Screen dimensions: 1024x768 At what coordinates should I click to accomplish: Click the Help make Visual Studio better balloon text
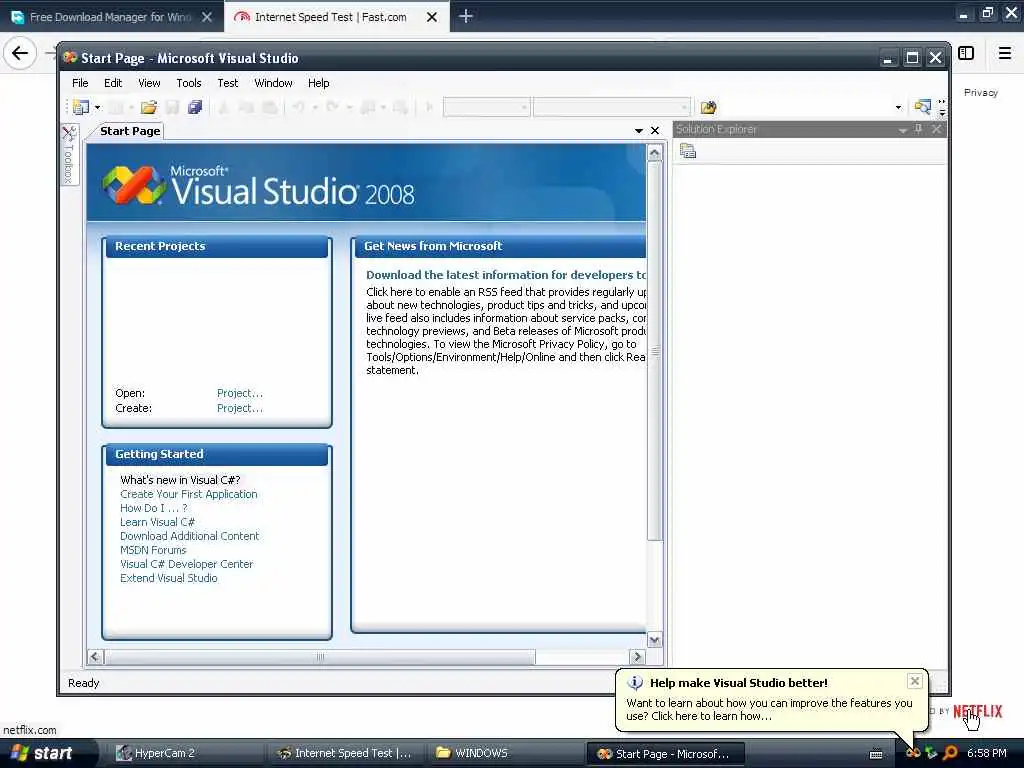pos(769,709)
